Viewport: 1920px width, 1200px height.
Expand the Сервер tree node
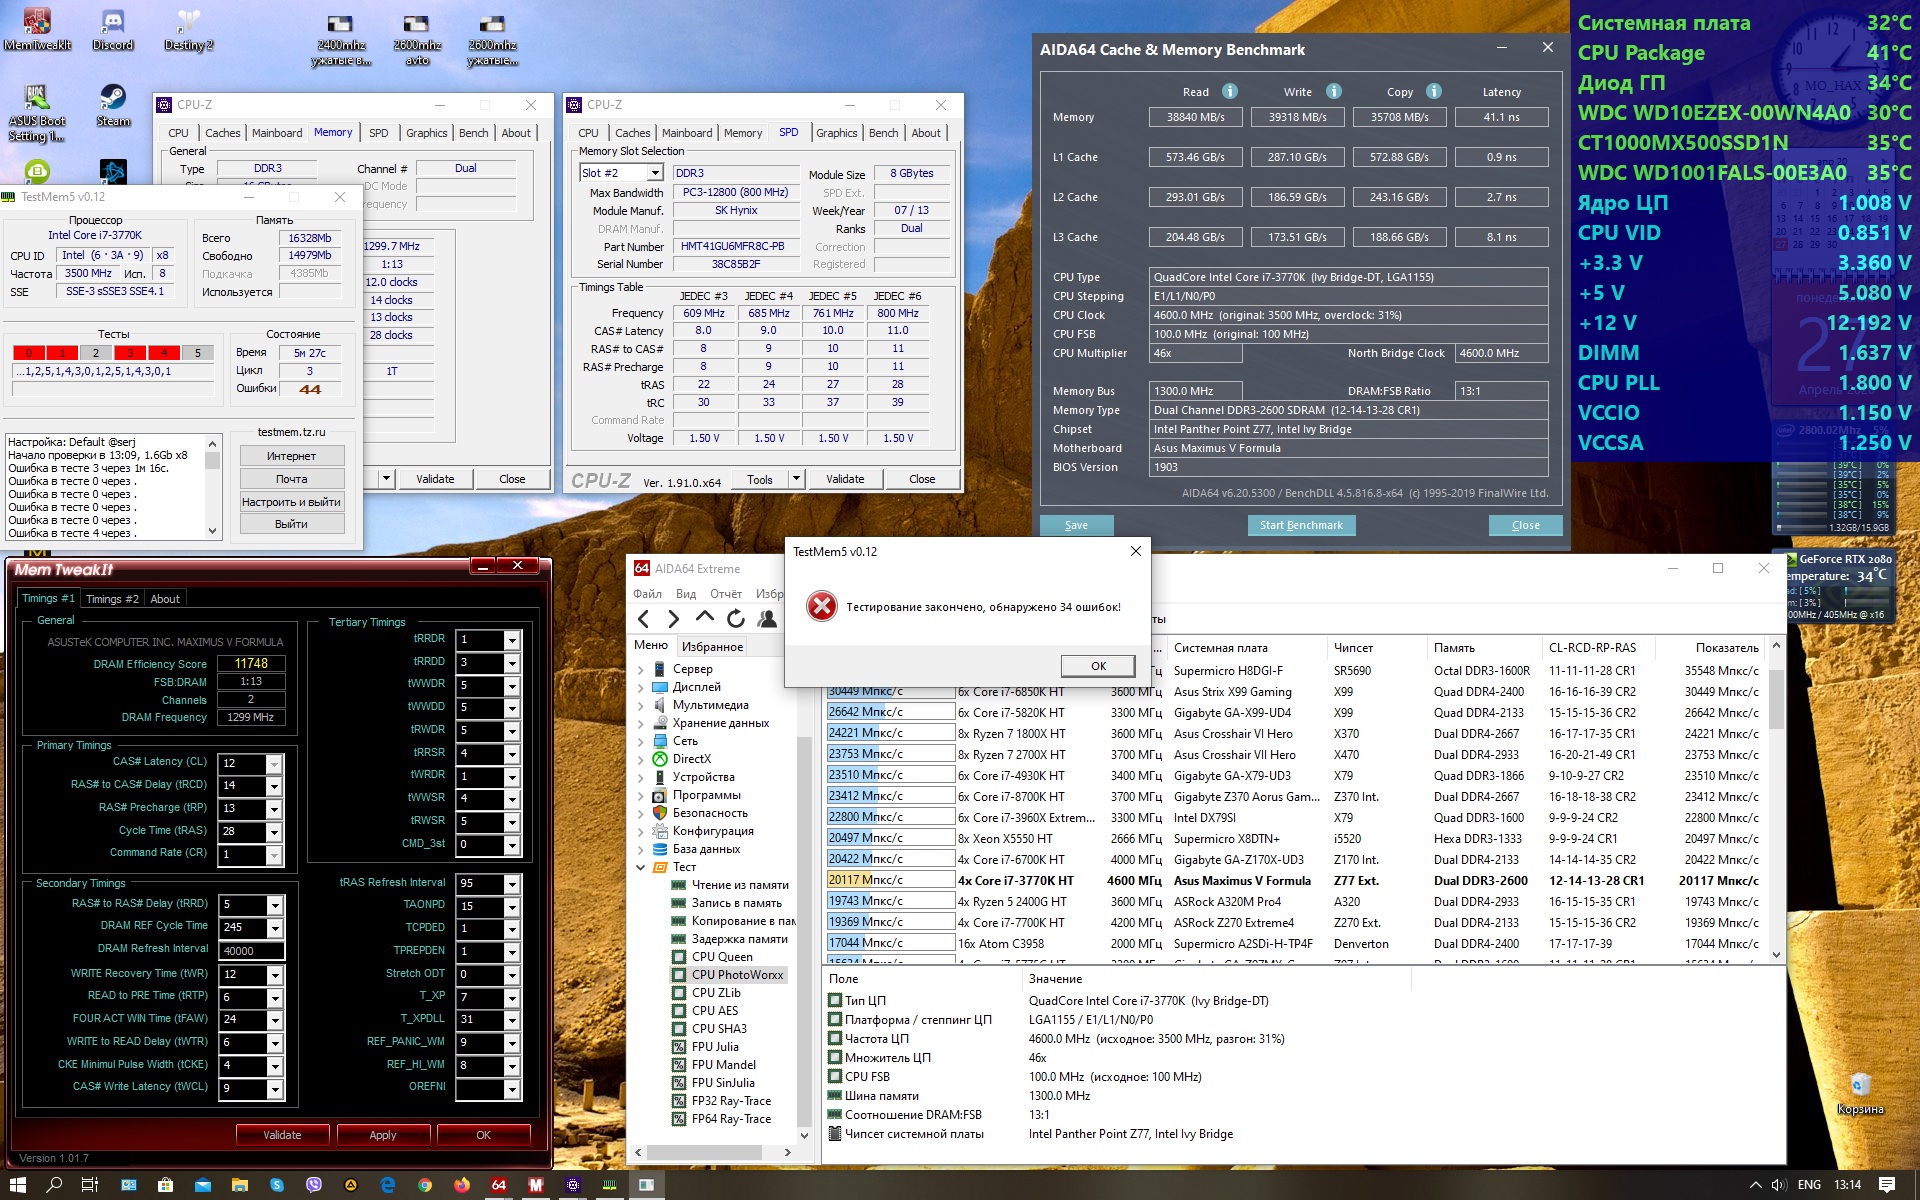point(641,669)
